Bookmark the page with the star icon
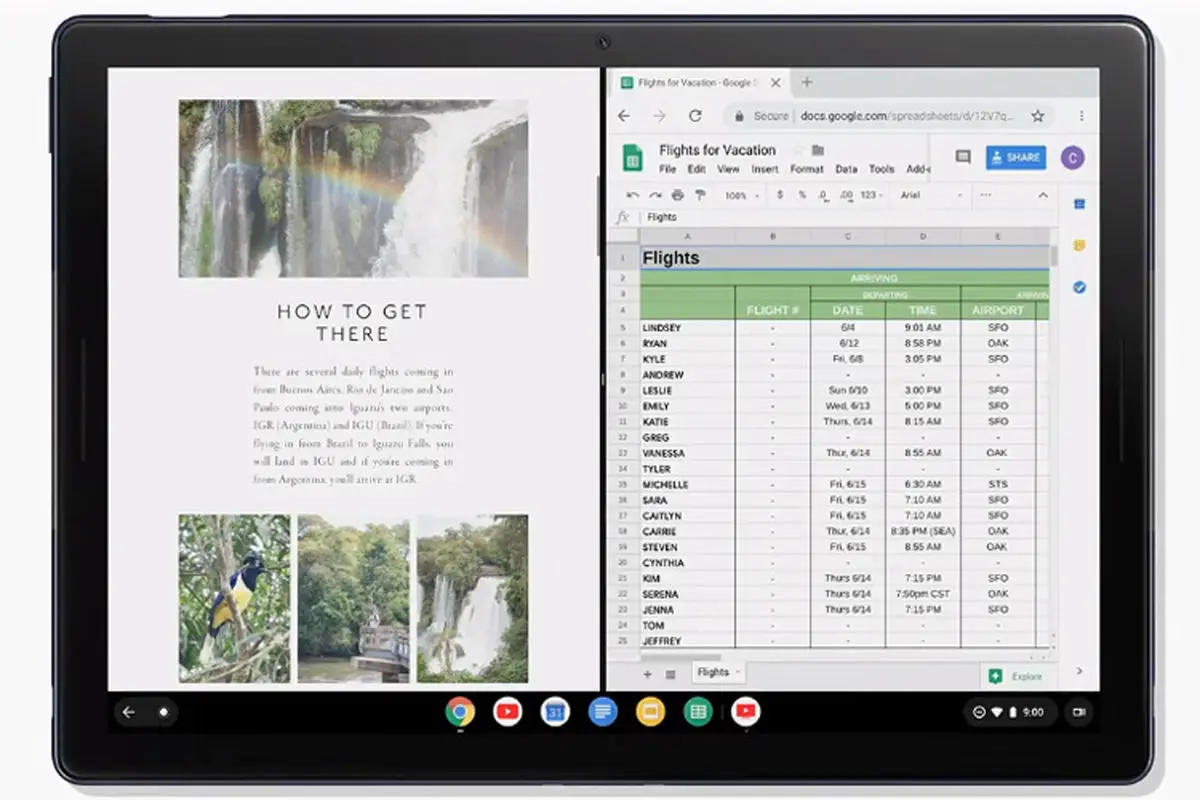 (x=1038, y=116)
